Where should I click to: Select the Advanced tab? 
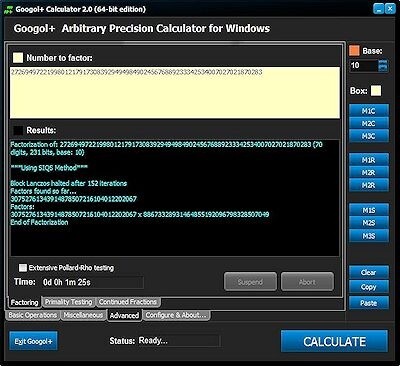(x=124, y=315)
